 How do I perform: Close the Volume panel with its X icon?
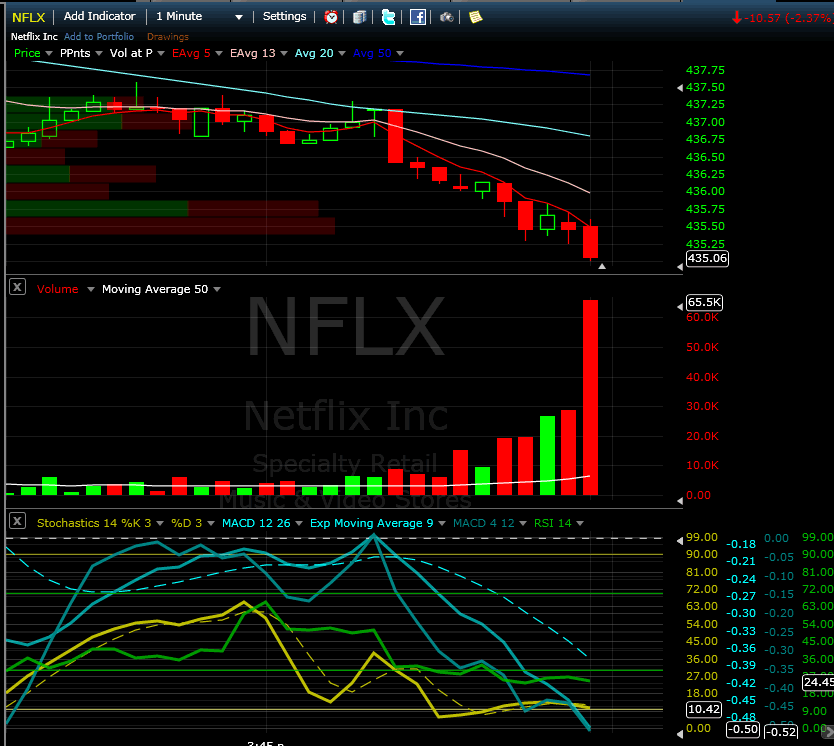[x=16, y=288]
